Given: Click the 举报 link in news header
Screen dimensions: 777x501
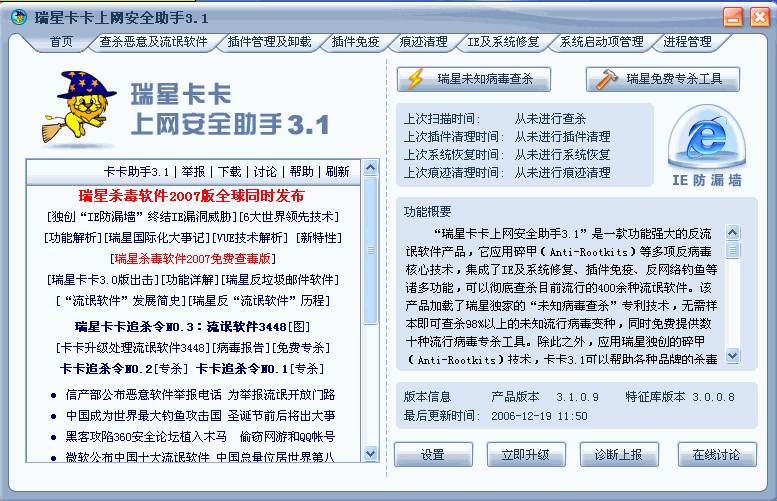Looking at the screenshot, I should pos(193,172).
